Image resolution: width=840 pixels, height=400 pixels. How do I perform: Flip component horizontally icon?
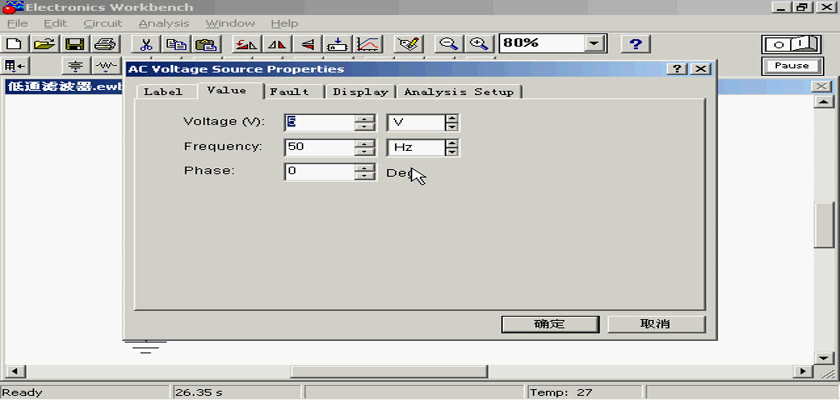(278, 44)
